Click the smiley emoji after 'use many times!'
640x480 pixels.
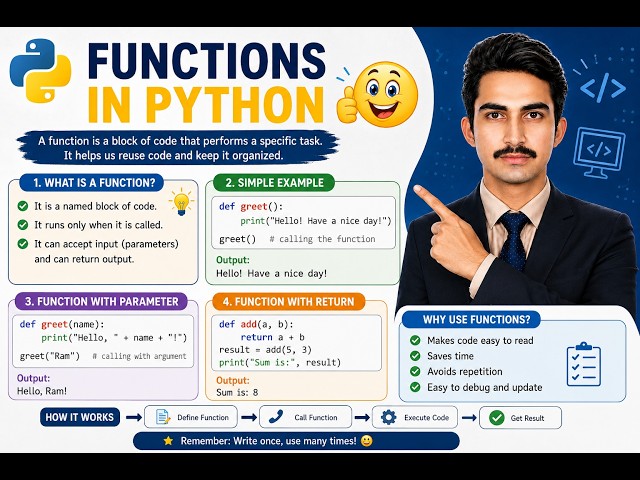(367, 441)
